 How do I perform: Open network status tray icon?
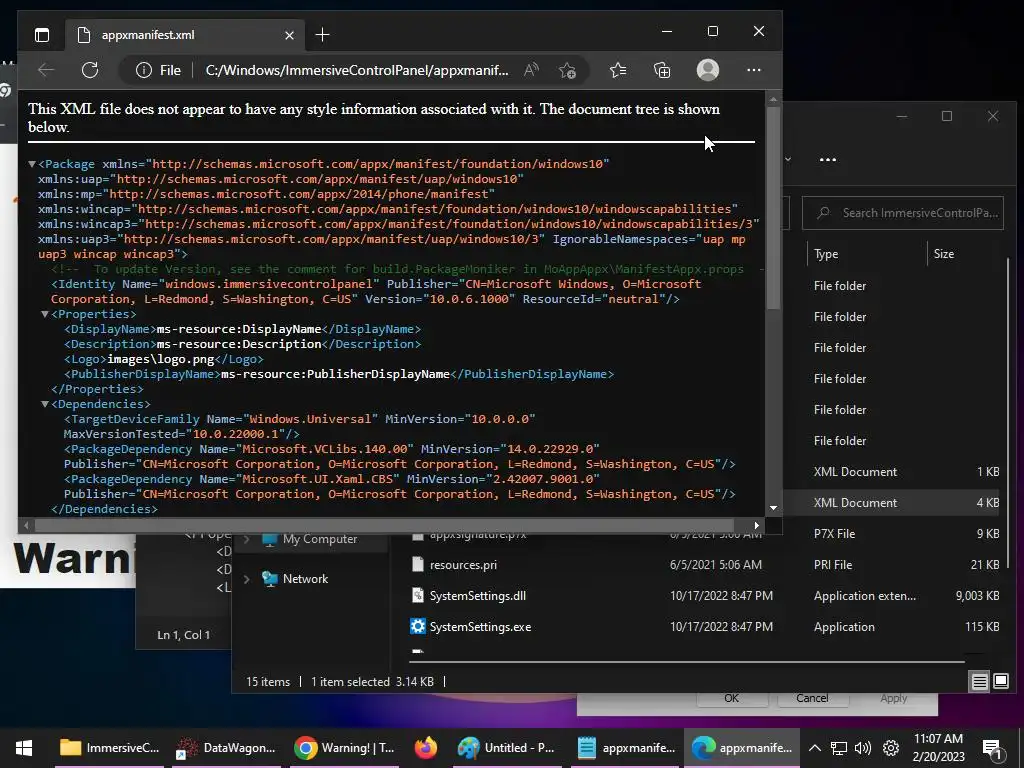pos(839,748)
